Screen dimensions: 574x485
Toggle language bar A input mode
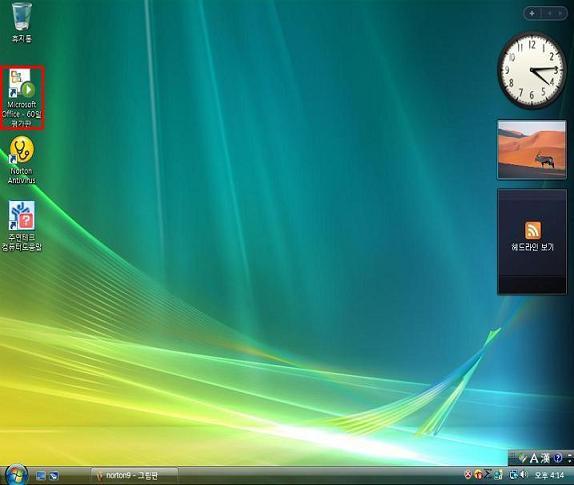[x=534, y=458]
